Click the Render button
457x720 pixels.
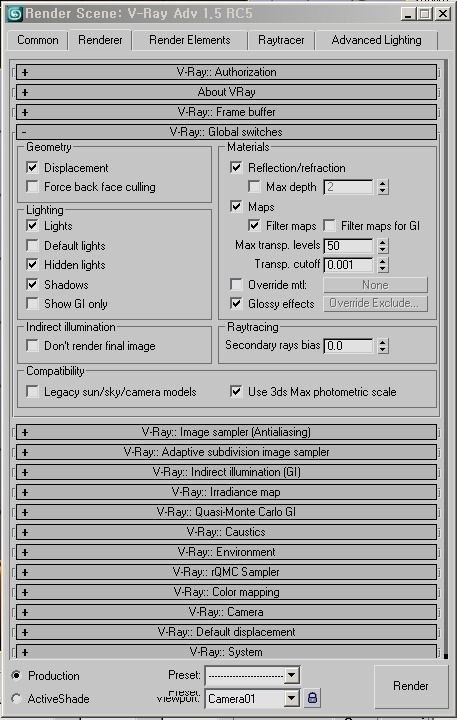coord(411,686)
